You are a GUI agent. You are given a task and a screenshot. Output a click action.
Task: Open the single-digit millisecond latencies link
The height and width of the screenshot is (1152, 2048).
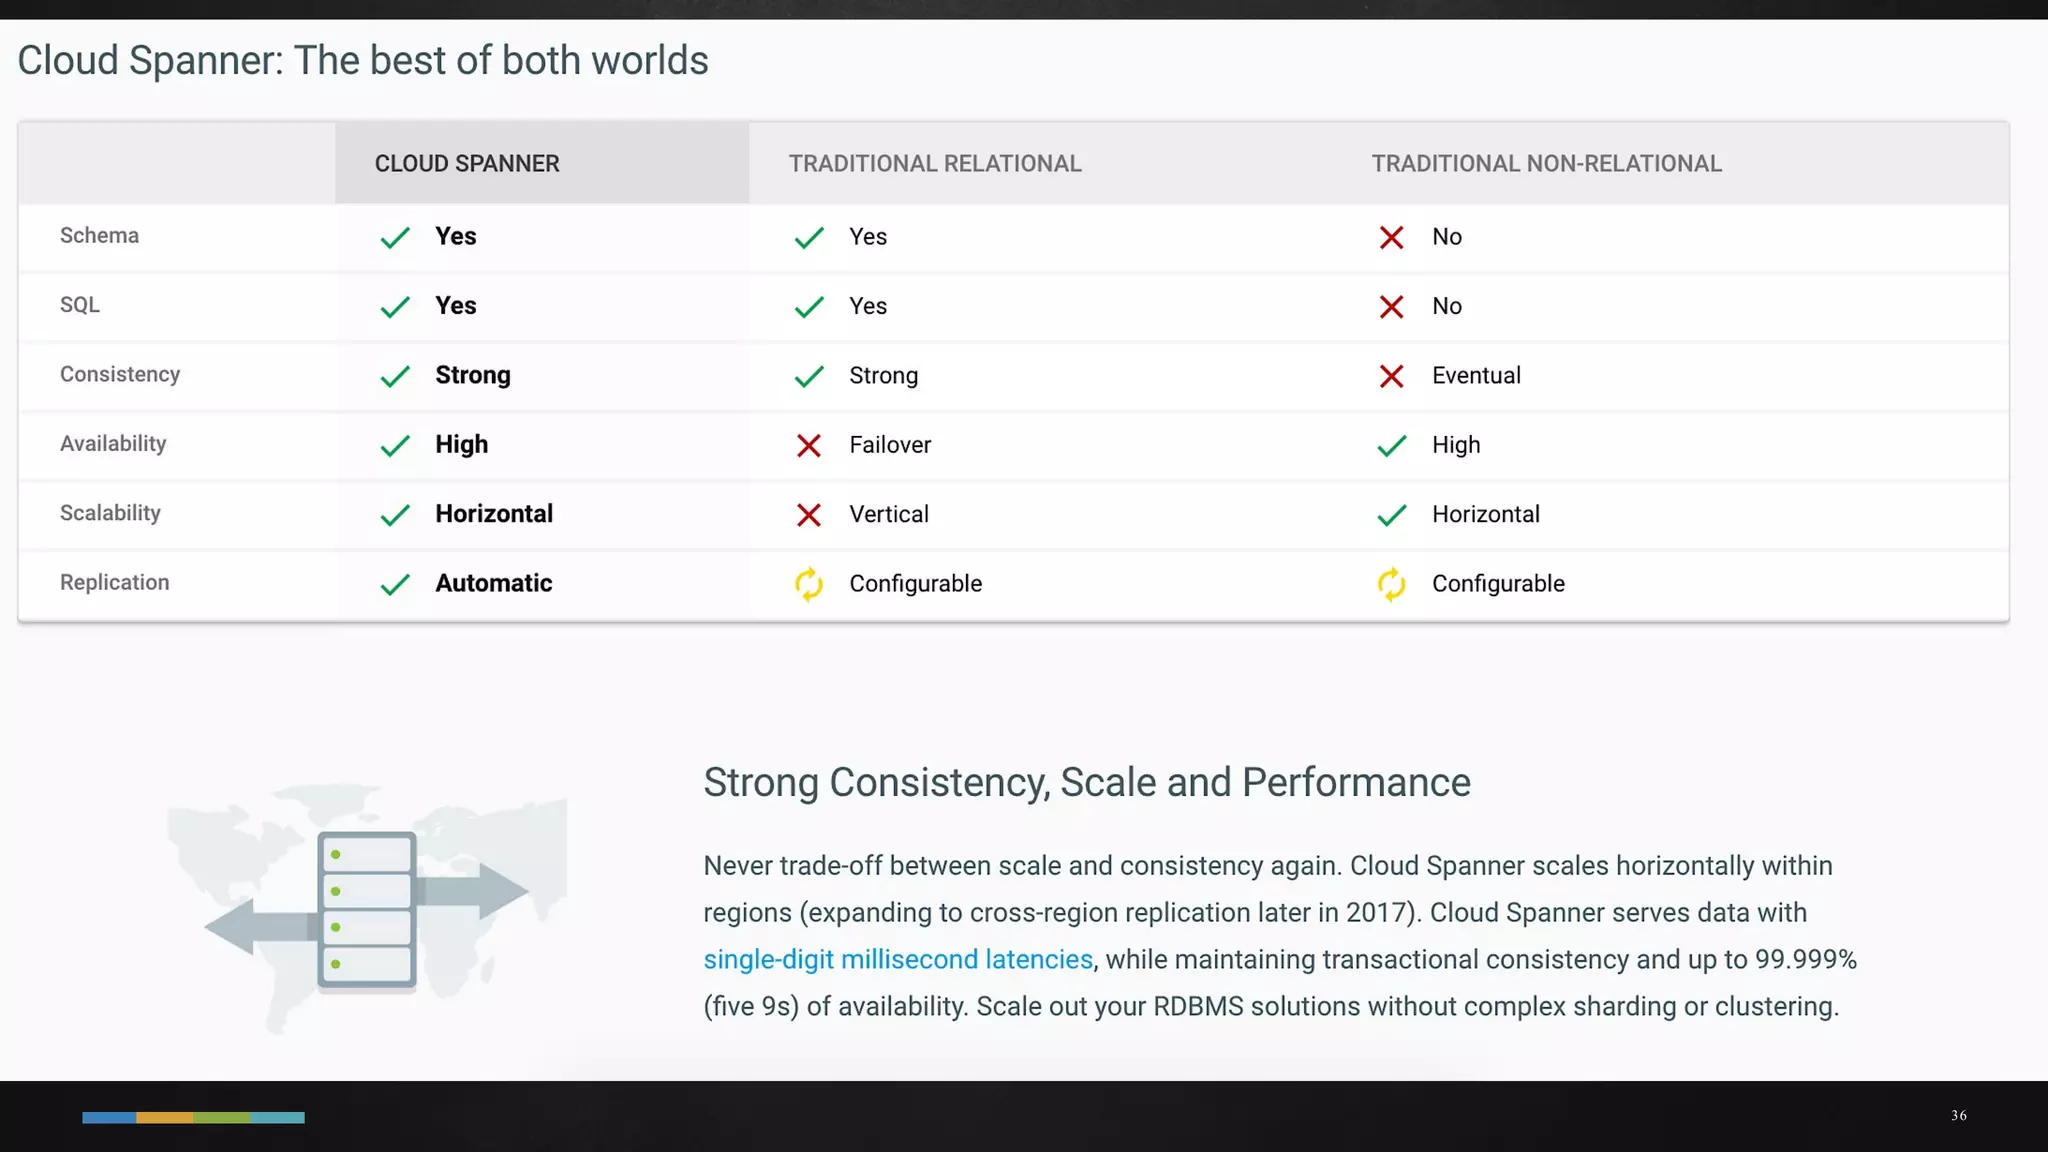[897, 959]
